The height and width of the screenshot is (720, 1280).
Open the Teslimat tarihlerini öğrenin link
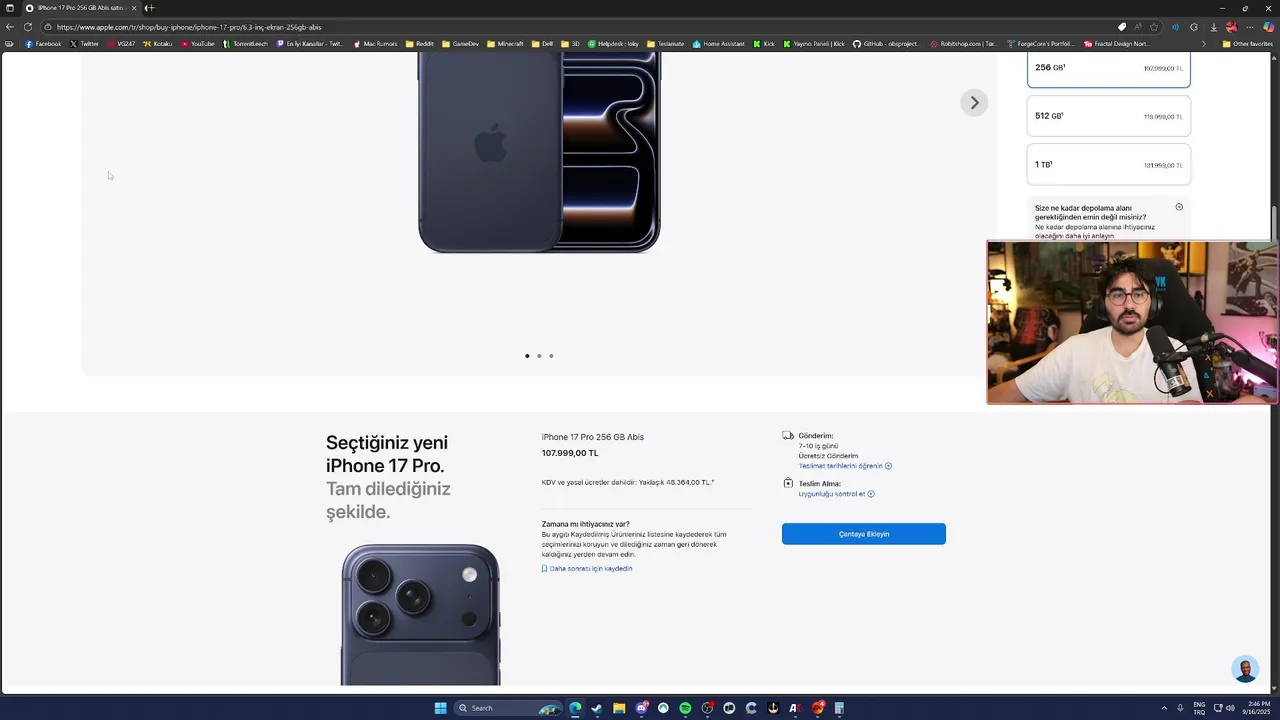845,466
